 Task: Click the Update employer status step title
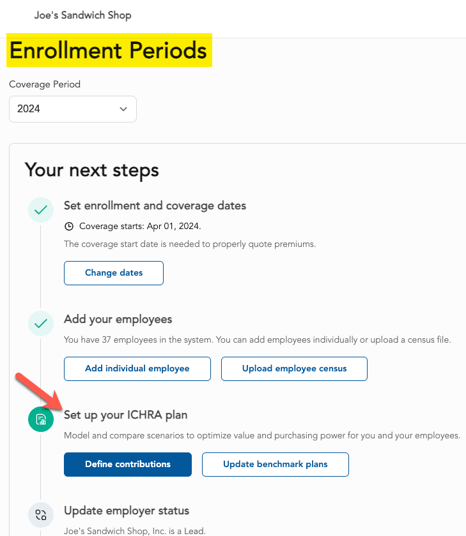pyautogui.click(x=127, y=511)
